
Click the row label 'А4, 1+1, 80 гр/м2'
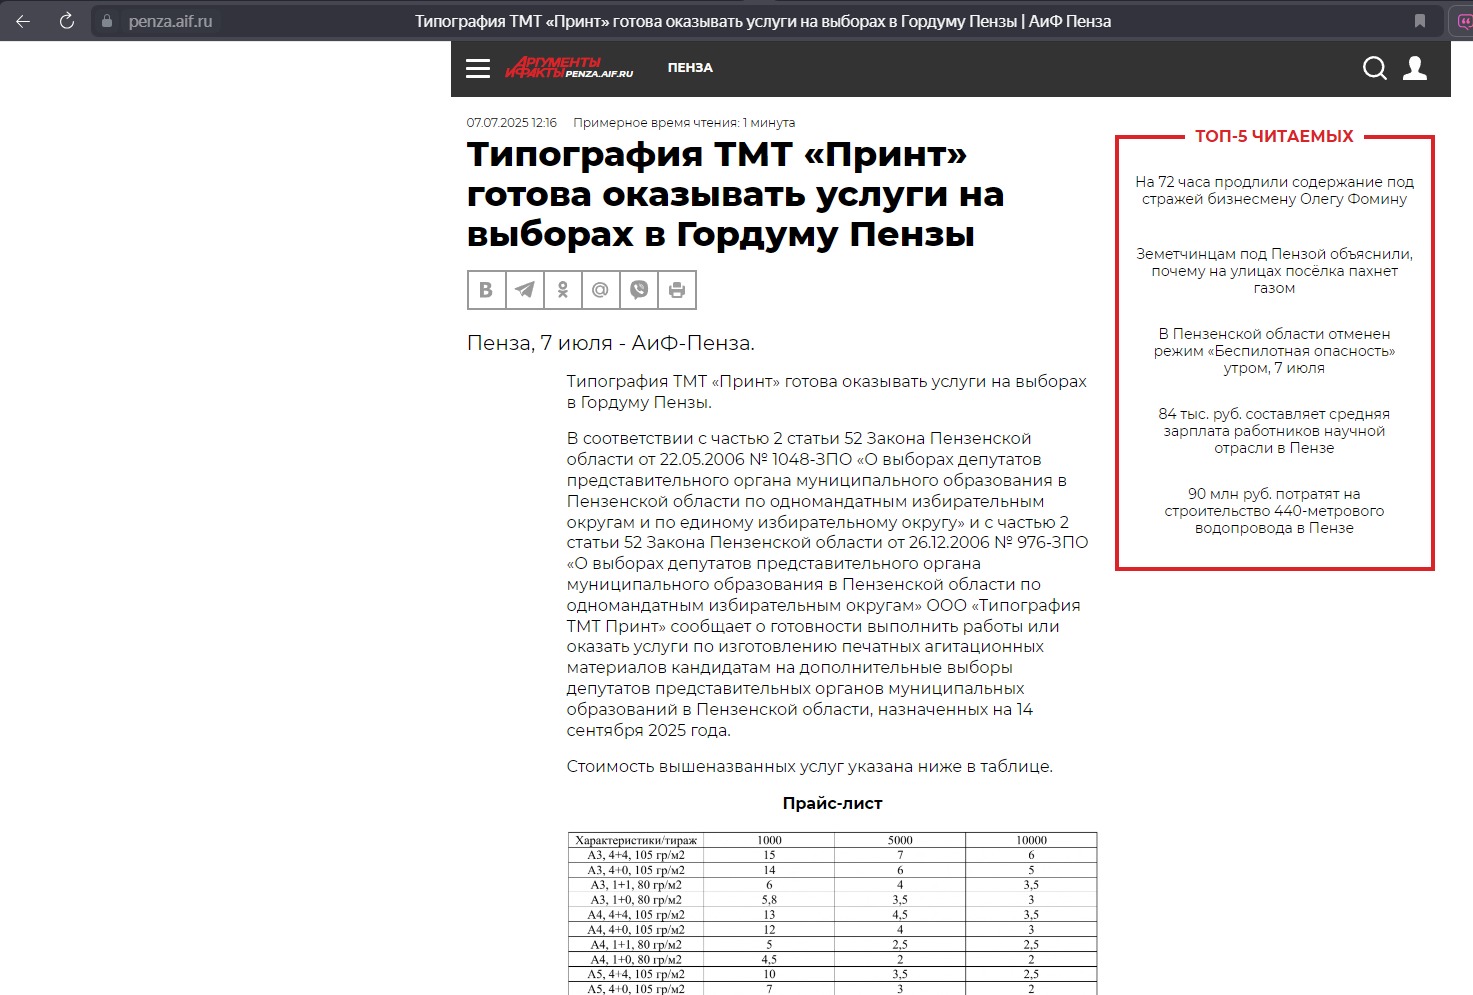(x=636, y=945)
